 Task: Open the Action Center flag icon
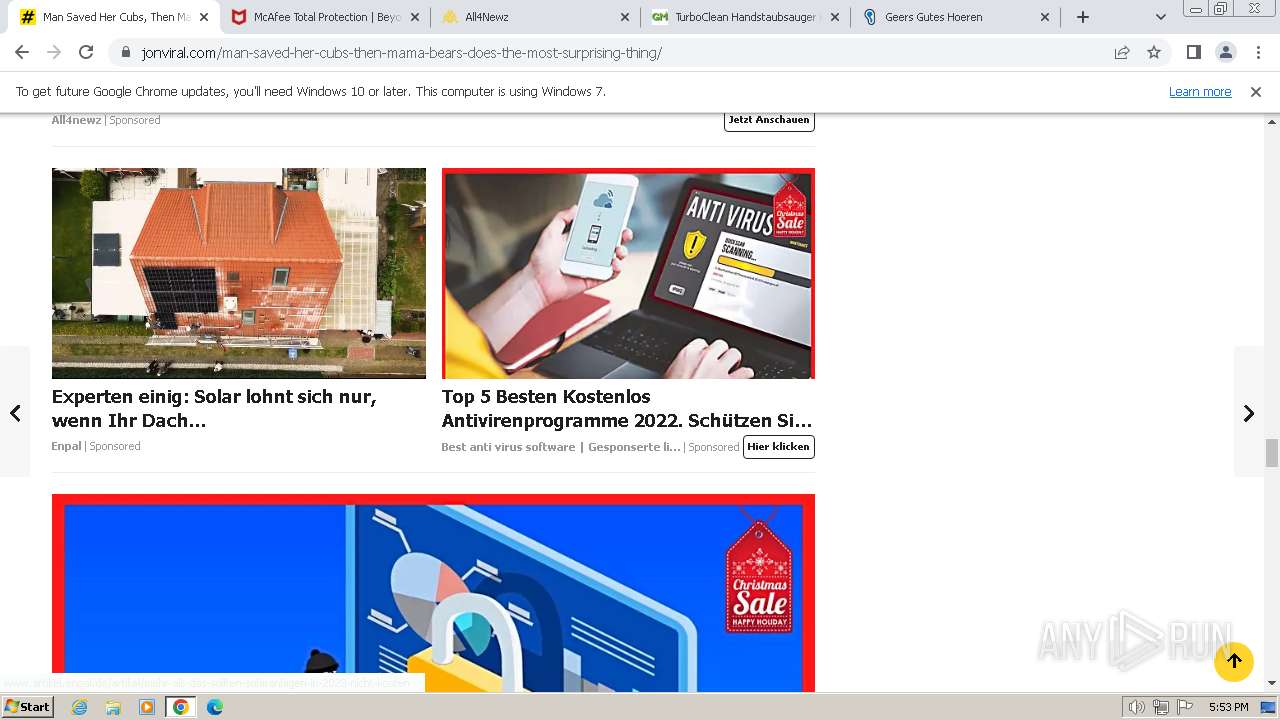point(1185,707)
